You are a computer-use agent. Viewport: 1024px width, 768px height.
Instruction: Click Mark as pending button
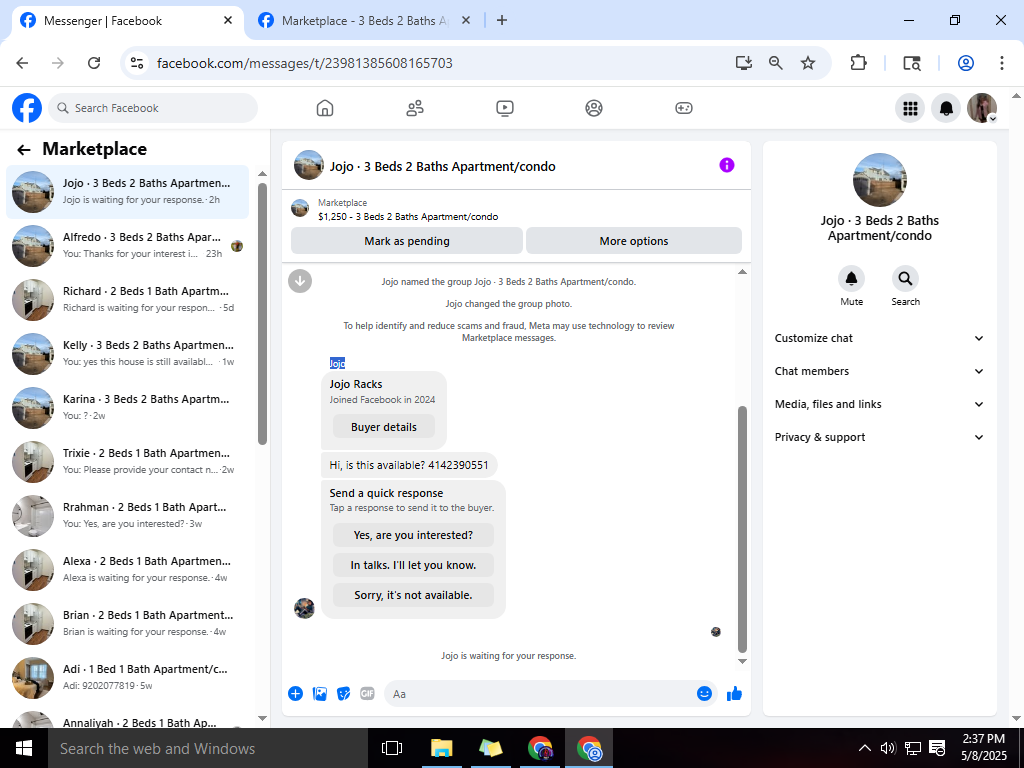tap(407, 241)
